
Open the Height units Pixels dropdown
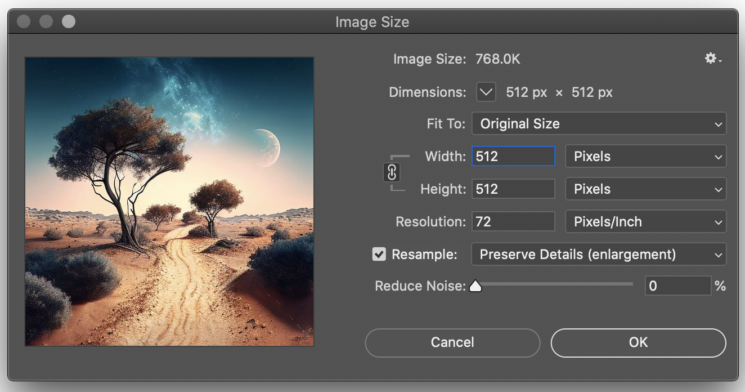[x=646, y=189]
